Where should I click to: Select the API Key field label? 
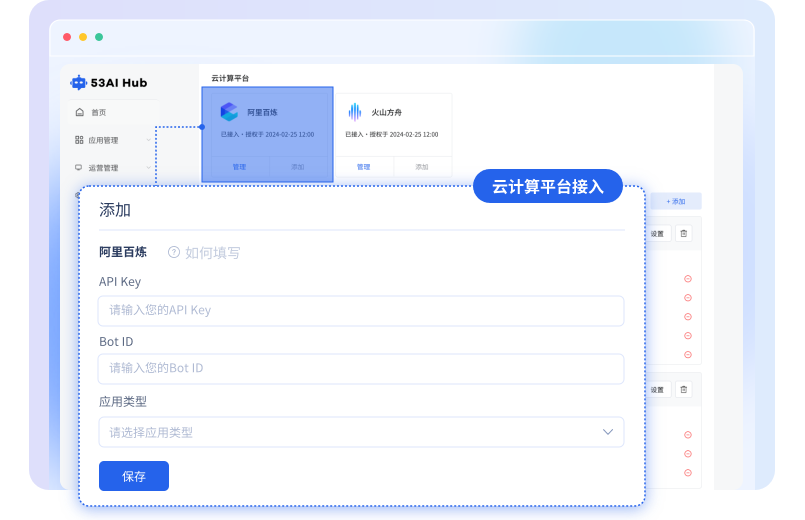click(x=120, y=282)
